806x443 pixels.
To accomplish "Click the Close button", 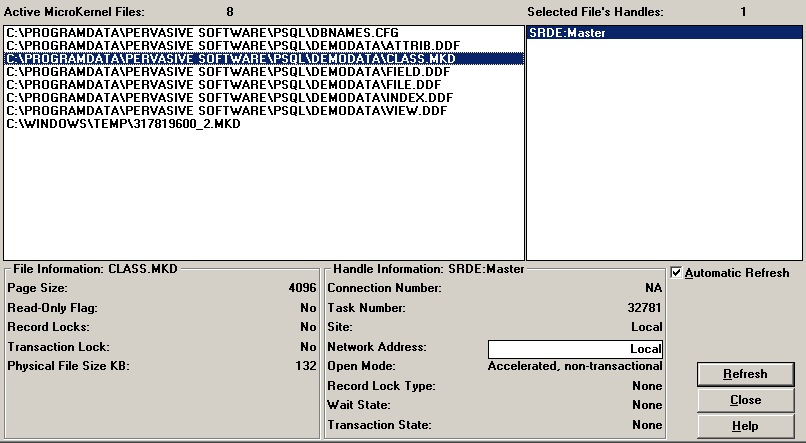I will [x=745, y=400].
